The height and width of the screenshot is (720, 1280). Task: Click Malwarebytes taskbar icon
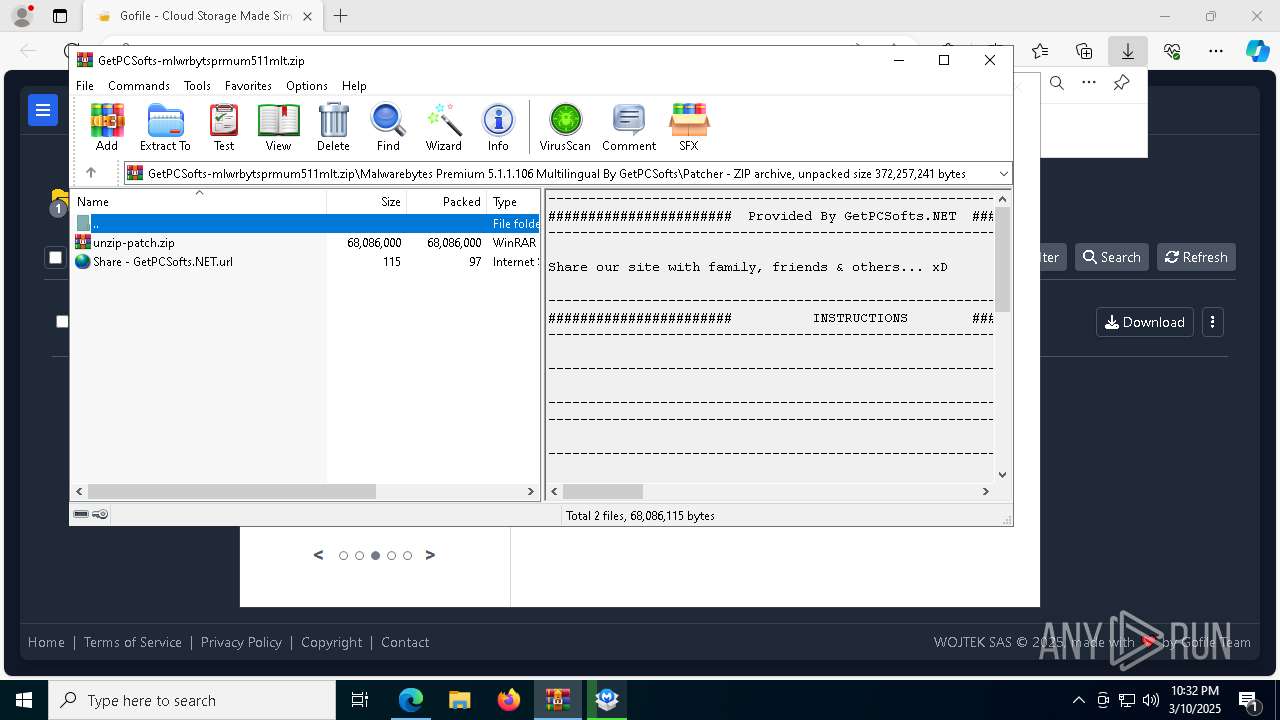(607, 700)
